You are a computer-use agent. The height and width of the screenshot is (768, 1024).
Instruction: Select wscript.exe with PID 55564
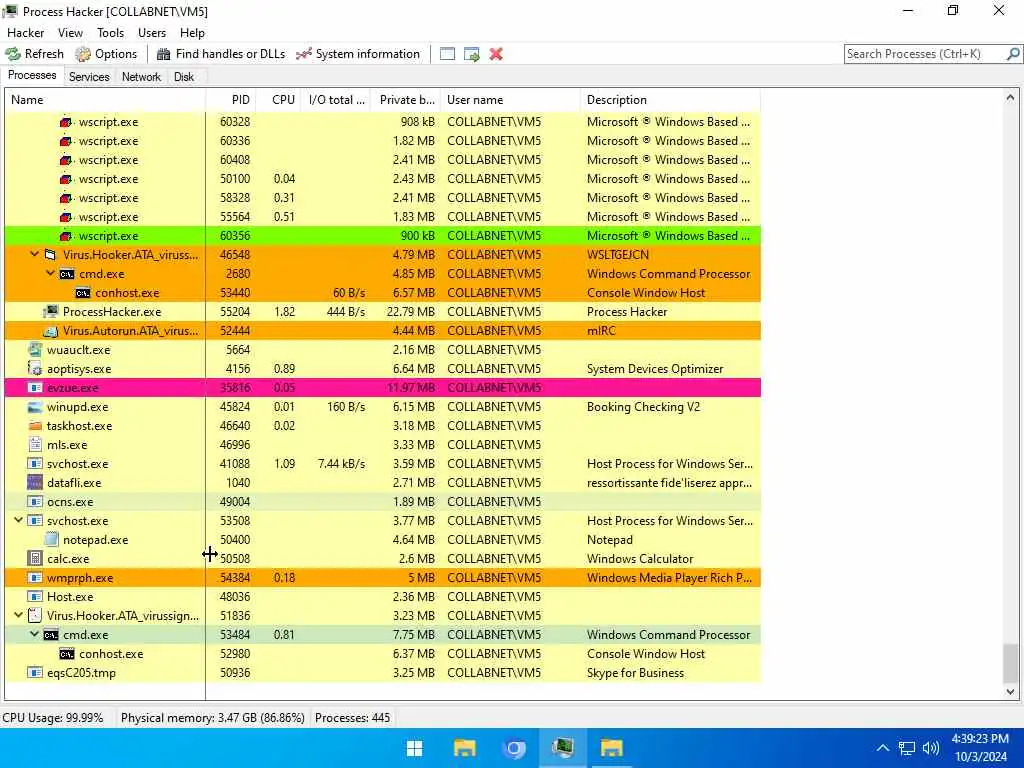pos(383,217)
